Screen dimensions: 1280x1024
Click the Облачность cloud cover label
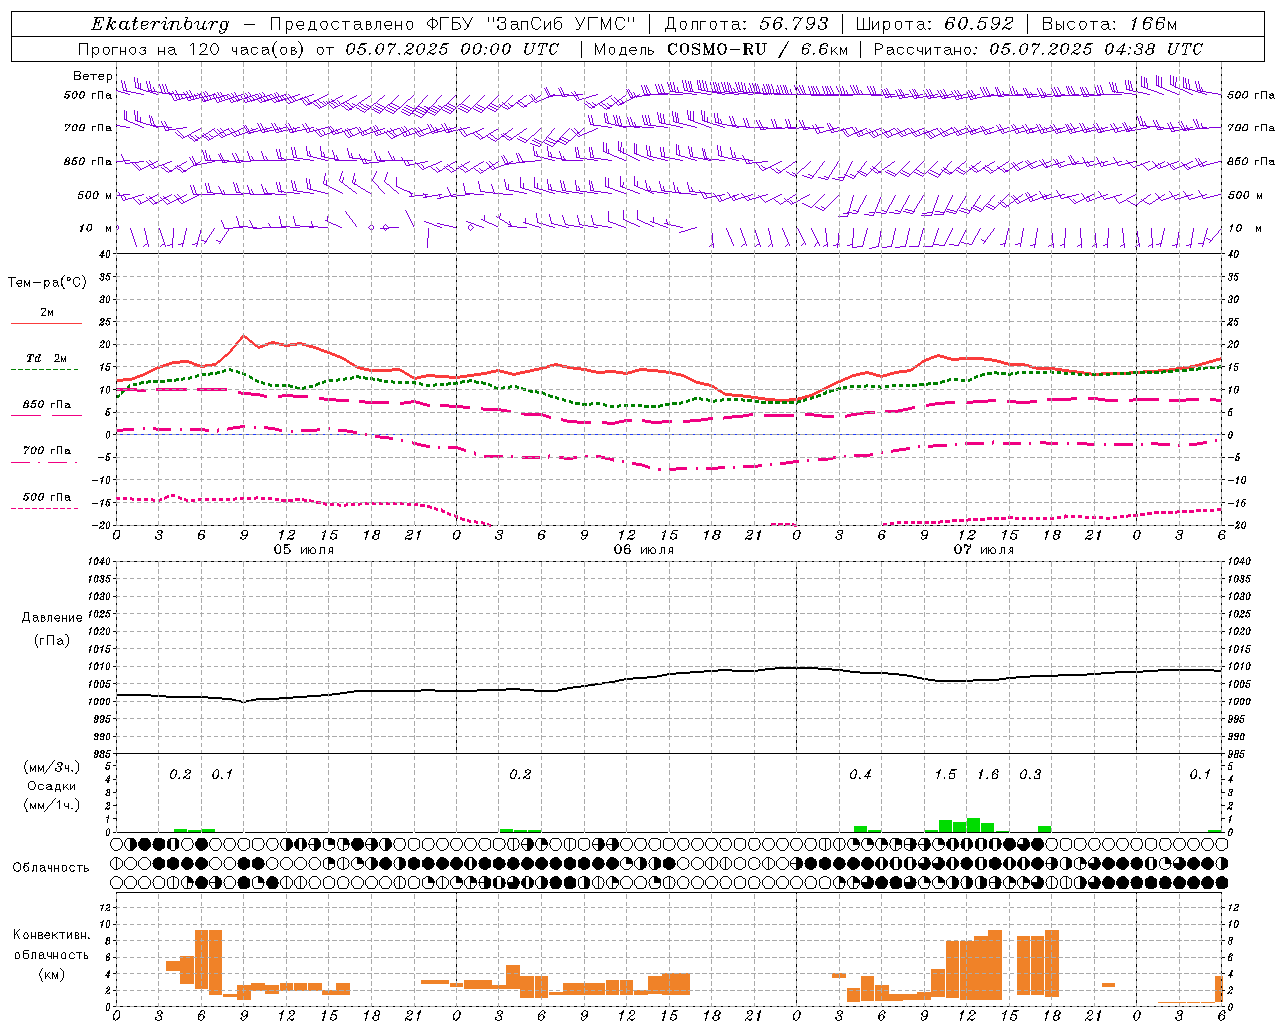pyautogui.click(x=51, y=868)
